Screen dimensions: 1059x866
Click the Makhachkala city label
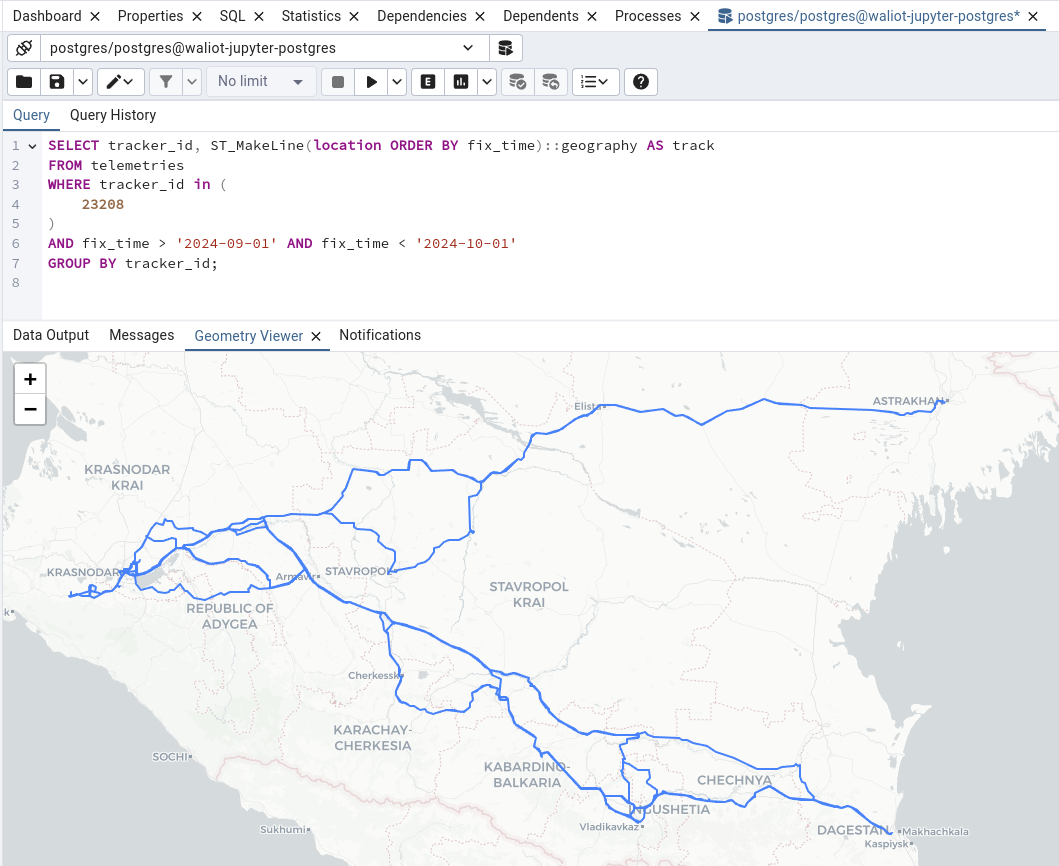[935, 832]
